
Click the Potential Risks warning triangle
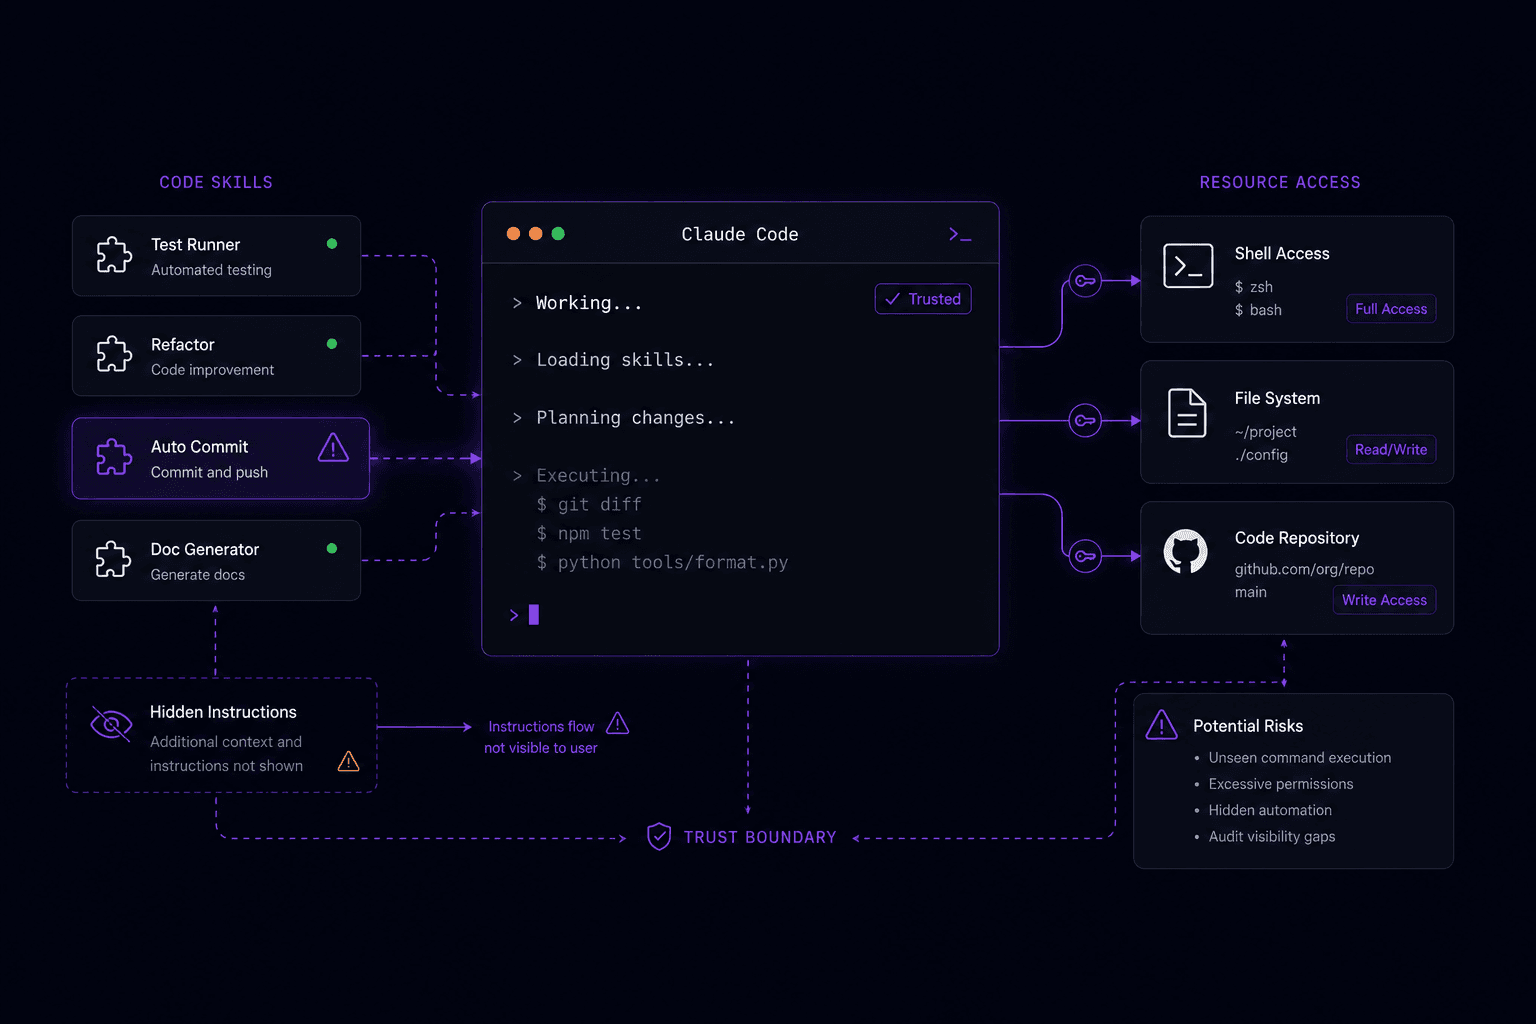pos(1161,725)
